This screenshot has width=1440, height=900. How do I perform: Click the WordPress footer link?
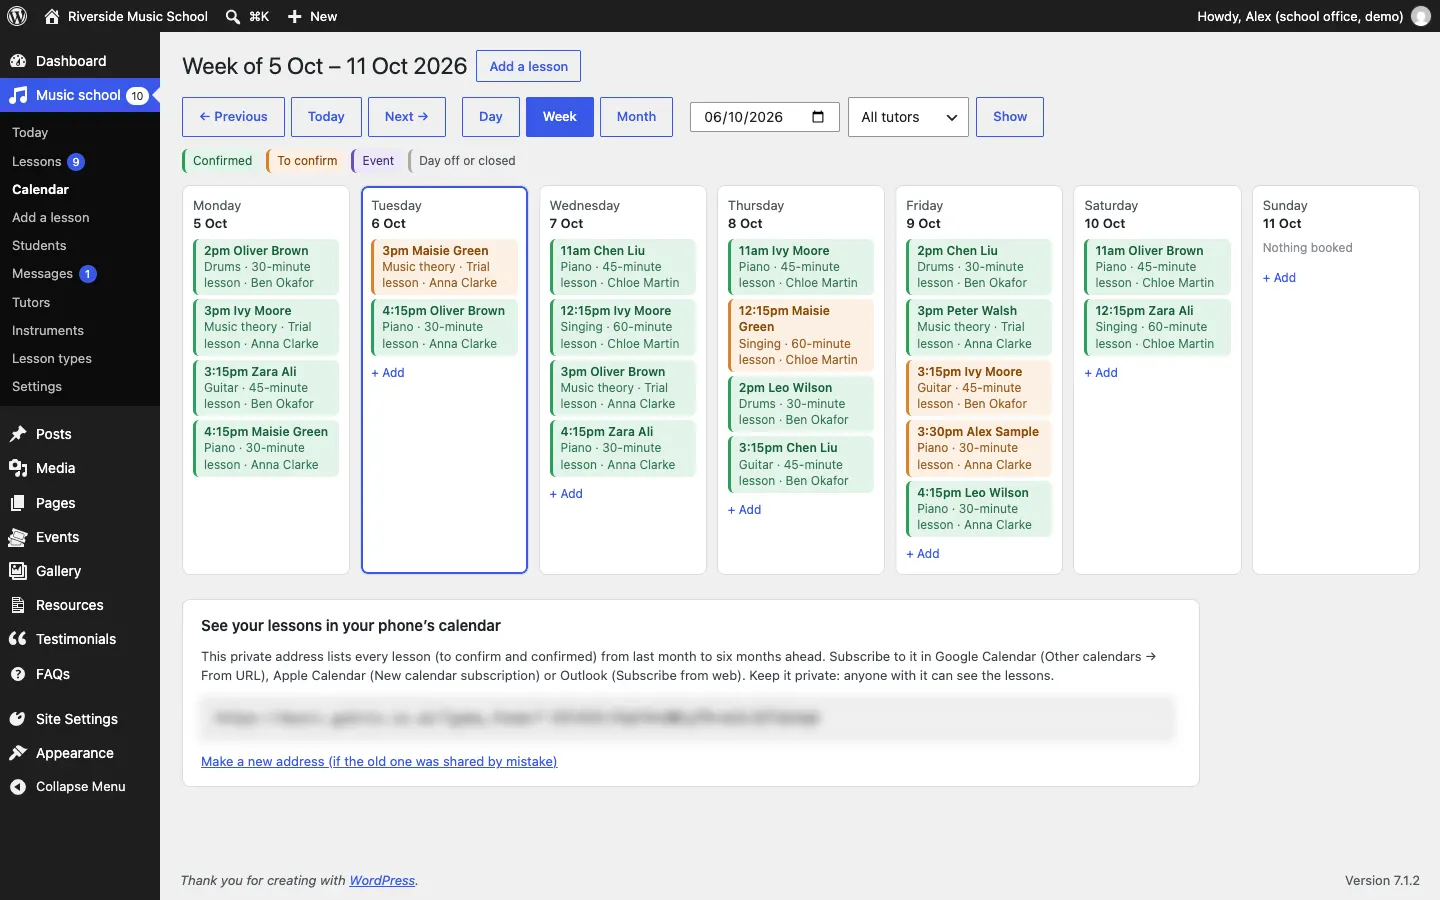382,881
